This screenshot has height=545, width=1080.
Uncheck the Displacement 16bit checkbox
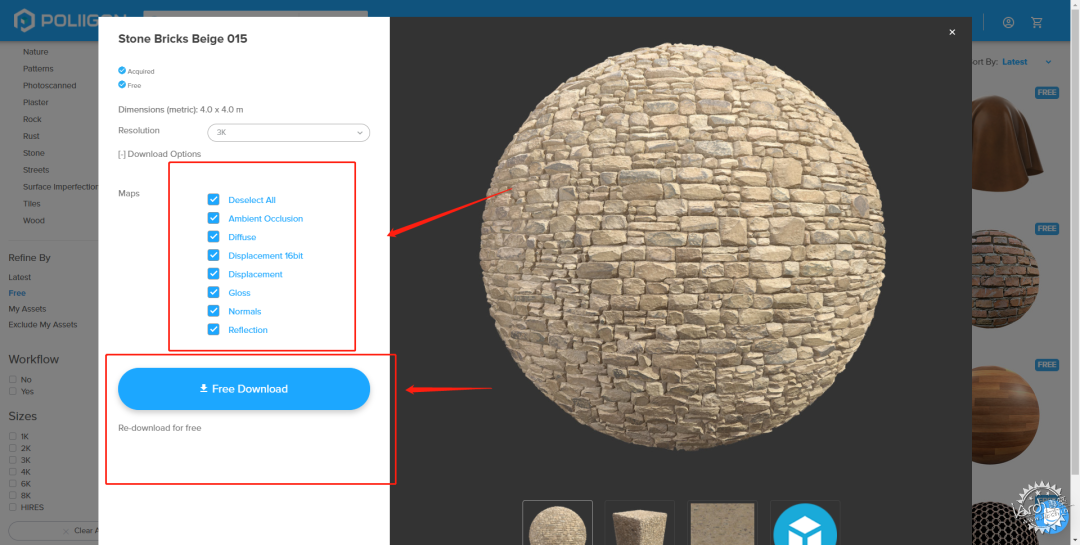(214, 256)
